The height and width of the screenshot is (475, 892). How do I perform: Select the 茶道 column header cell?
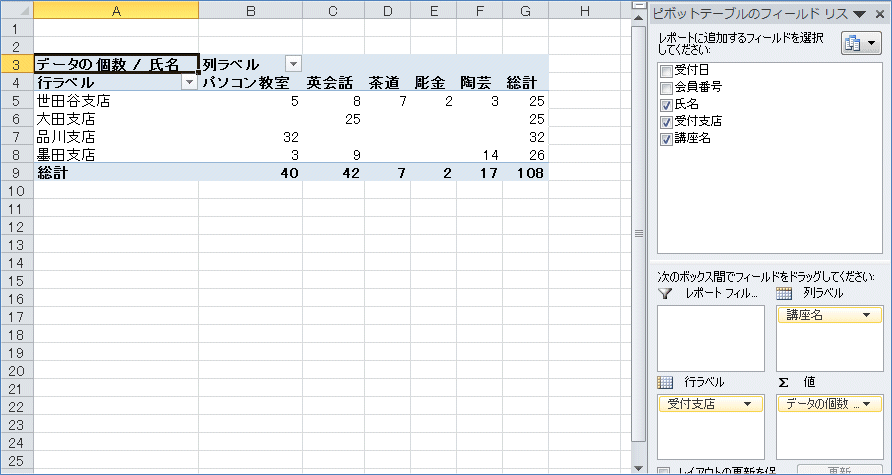(387, 82)
